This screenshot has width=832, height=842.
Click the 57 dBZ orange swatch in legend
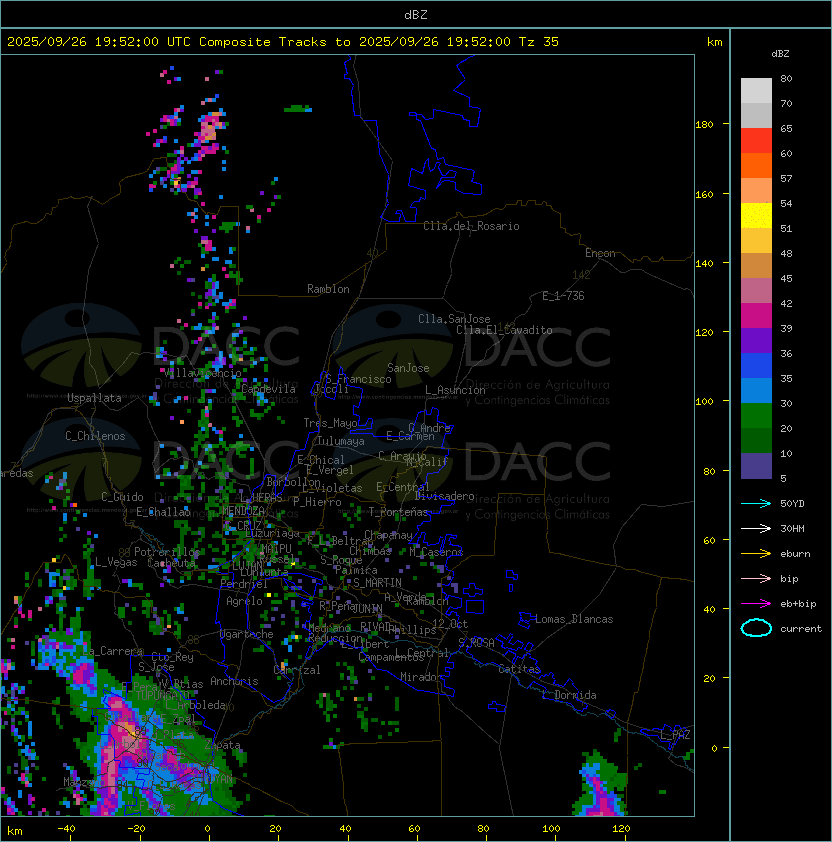click(756, 190)
